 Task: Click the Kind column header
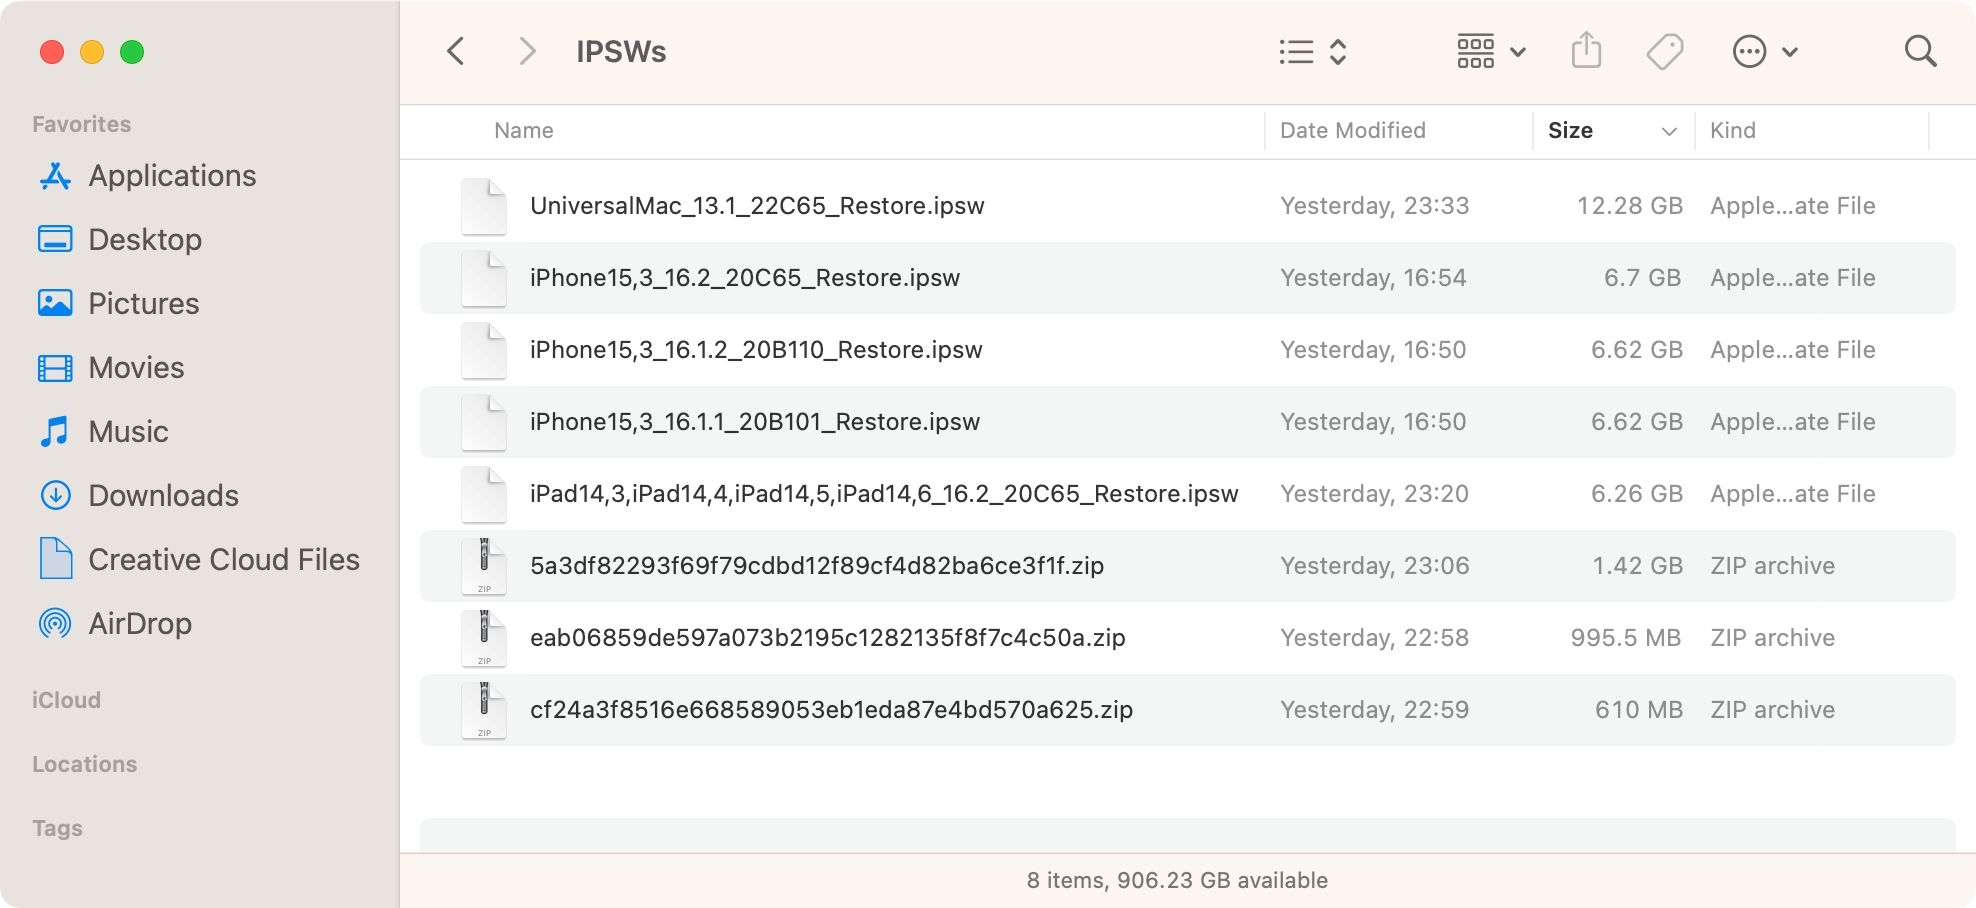point(1733,131)
